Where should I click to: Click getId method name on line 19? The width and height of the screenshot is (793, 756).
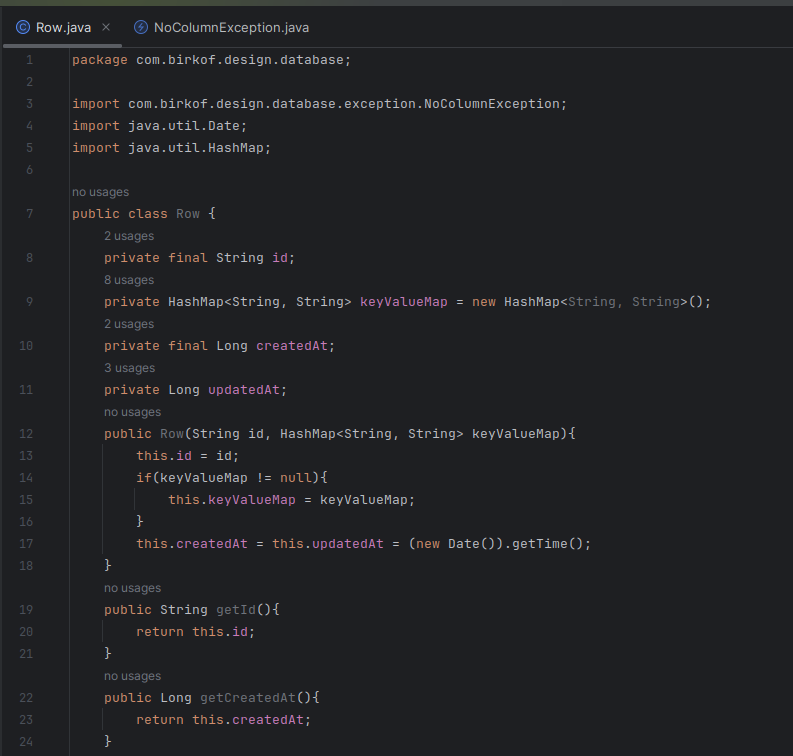[236, 610]
